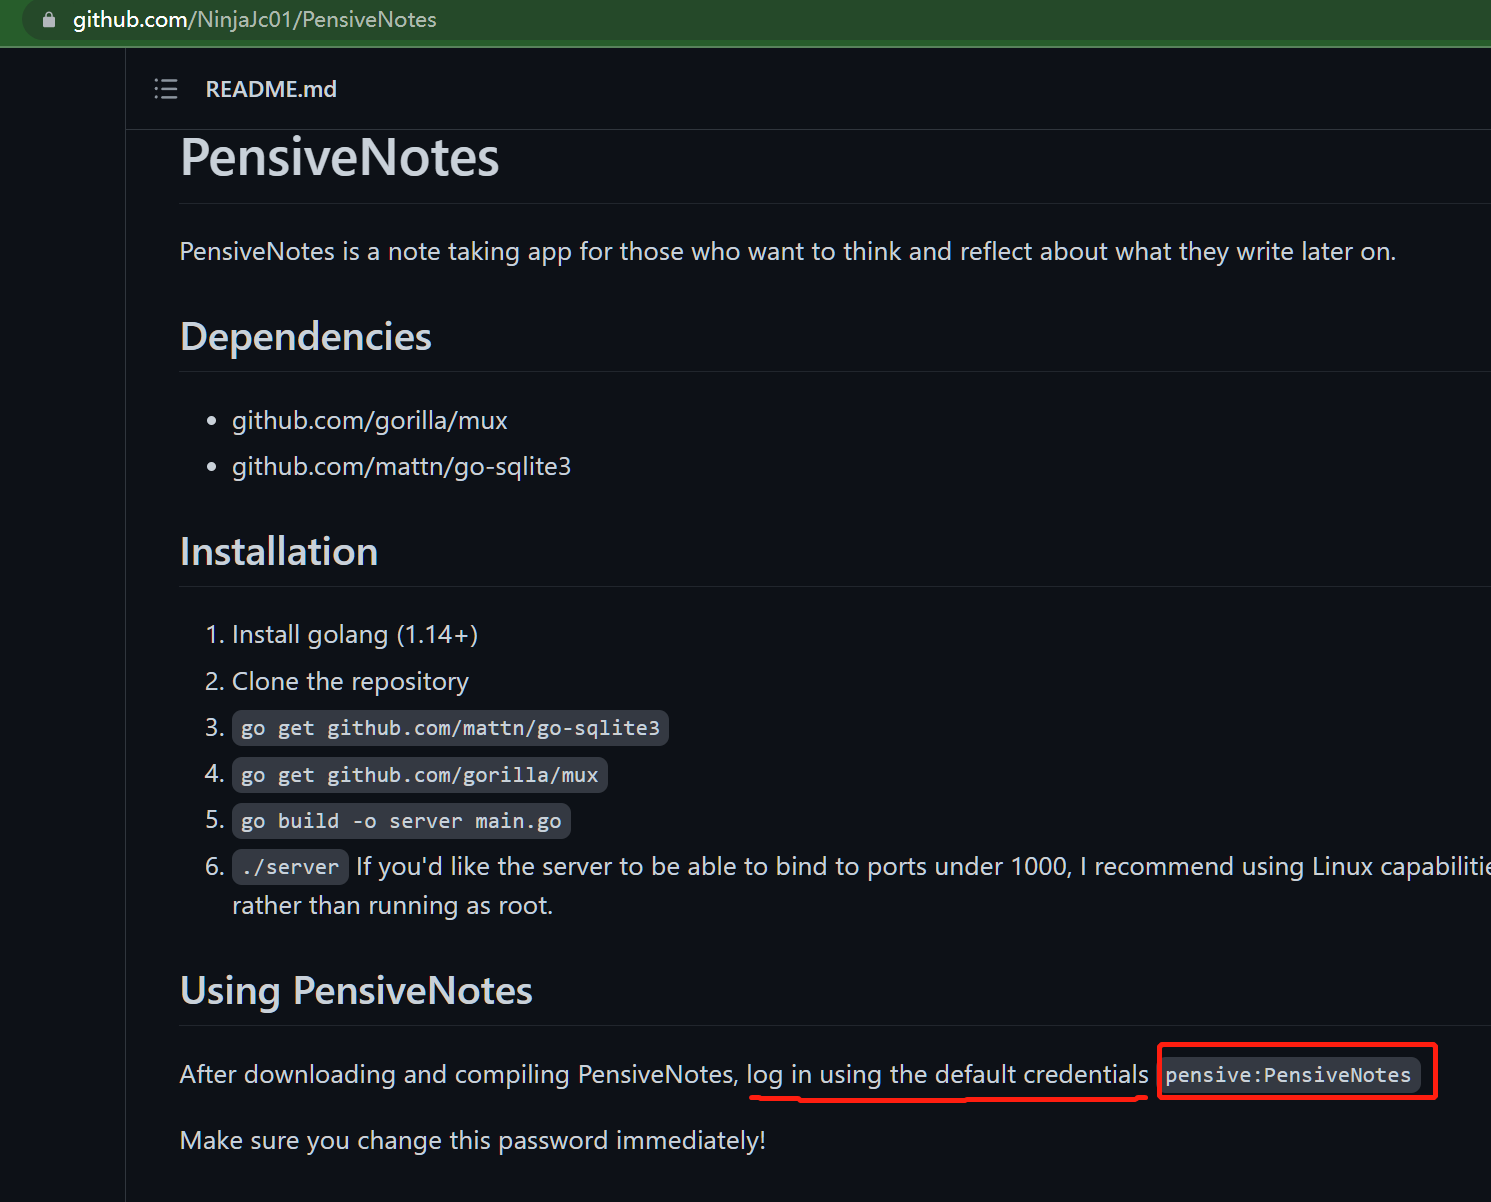Click the Dependencies section heading

305,337
